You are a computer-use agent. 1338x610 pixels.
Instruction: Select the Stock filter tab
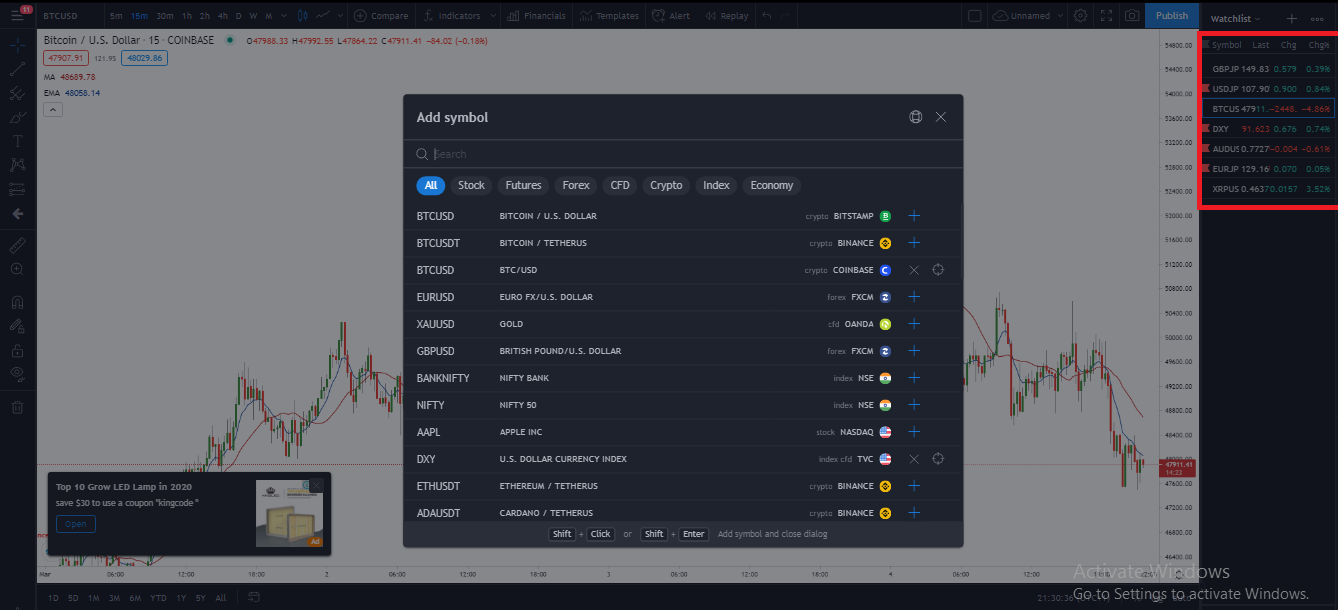471,185
